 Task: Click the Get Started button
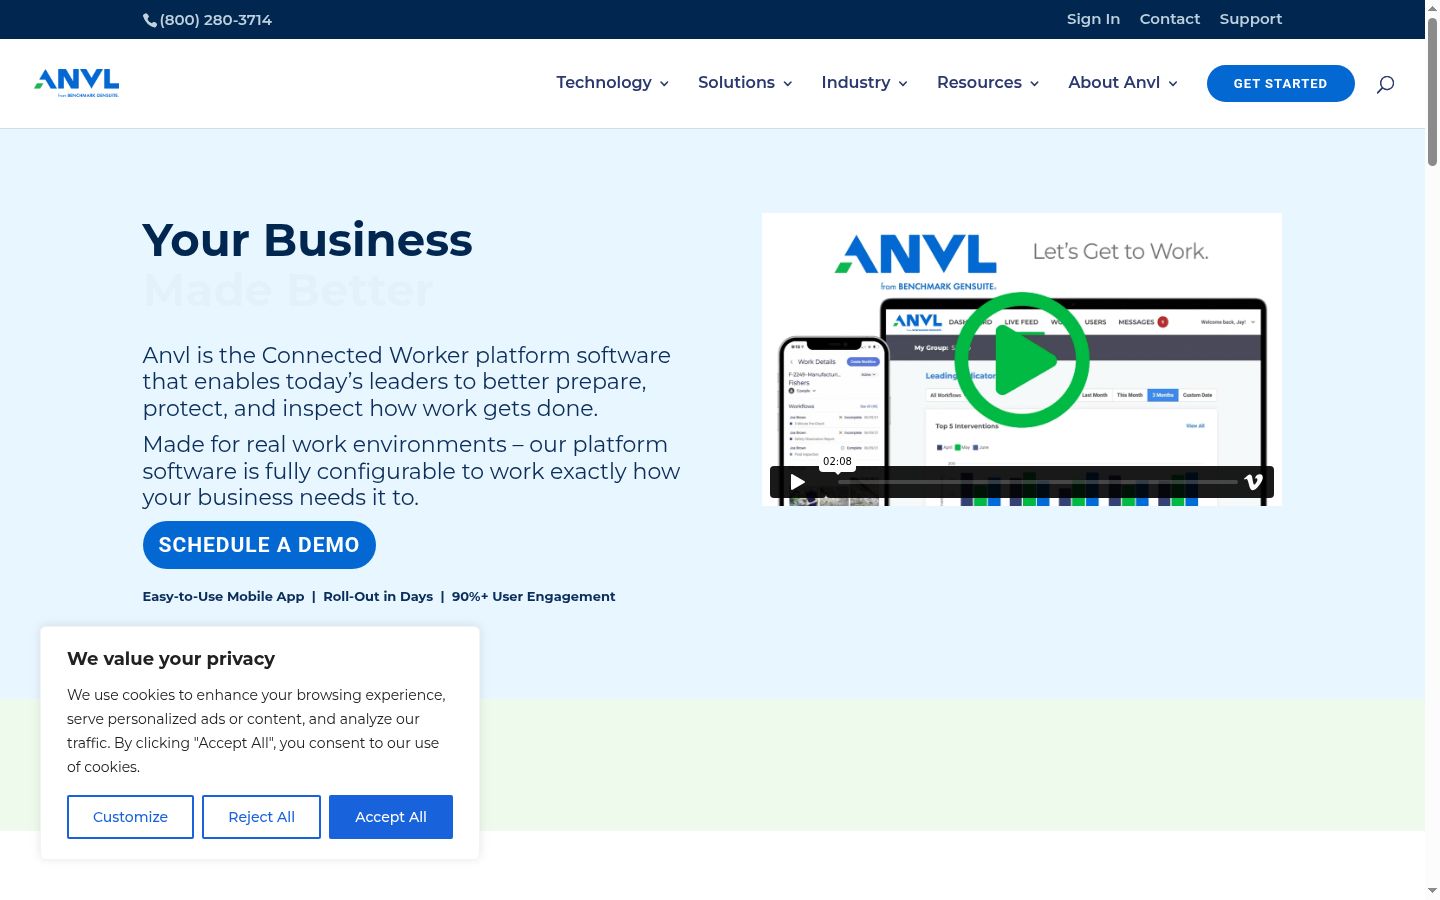click(x=1281, y=84)
